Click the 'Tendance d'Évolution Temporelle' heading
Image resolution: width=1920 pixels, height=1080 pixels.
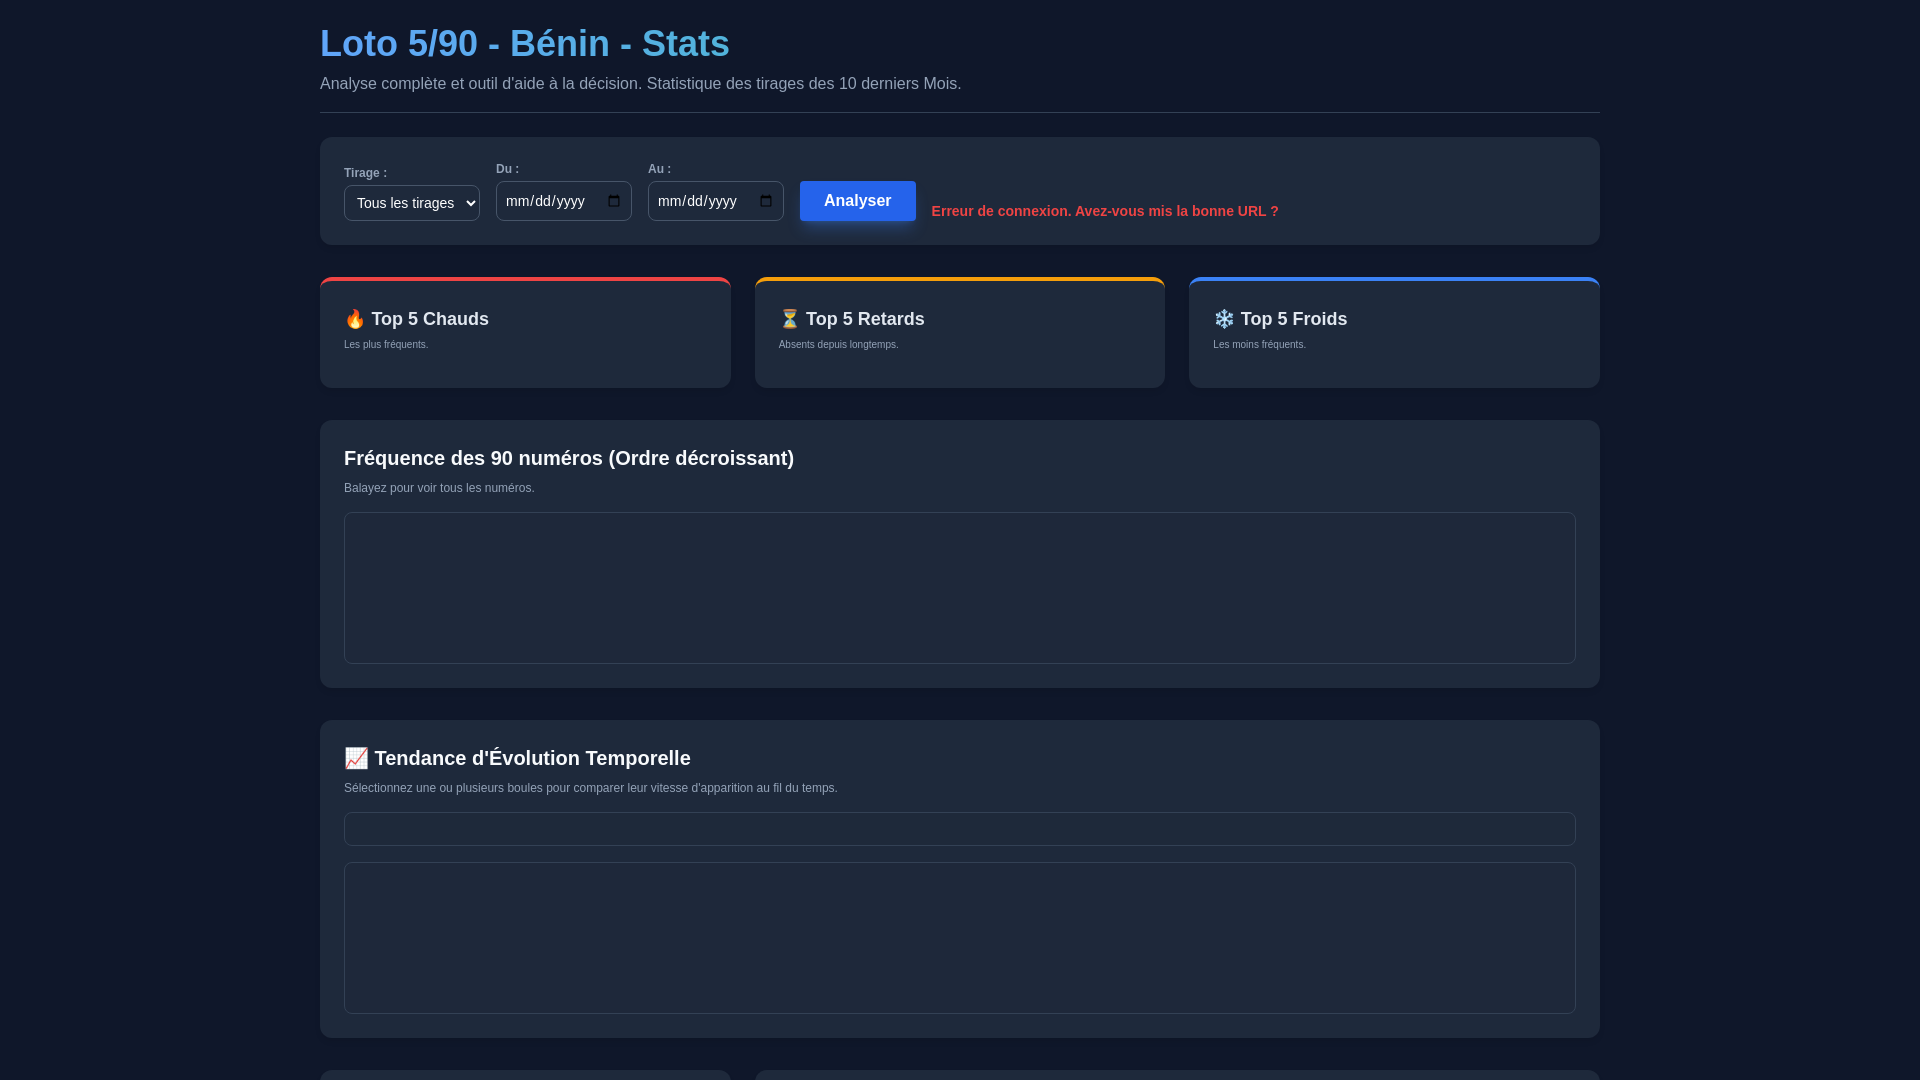tap(517, 758)
